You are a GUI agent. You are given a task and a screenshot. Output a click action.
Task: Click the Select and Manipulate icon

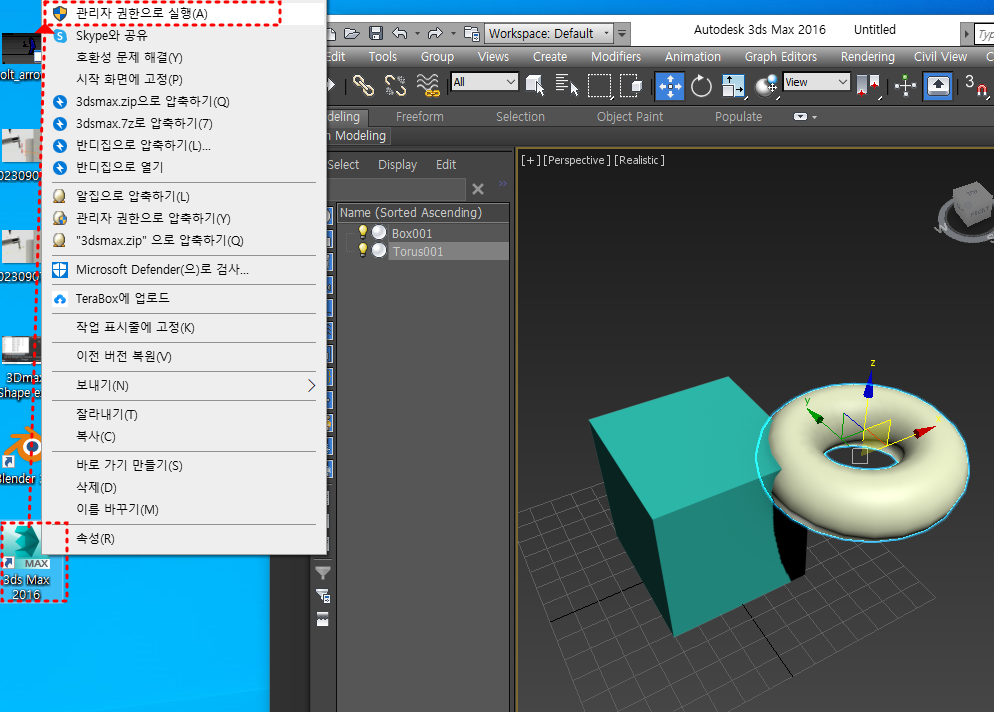[x=905, y=86]
